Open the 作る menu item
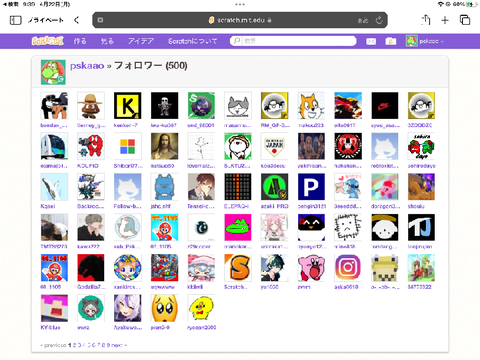This screenshot has height=360, width=480. 80,41
